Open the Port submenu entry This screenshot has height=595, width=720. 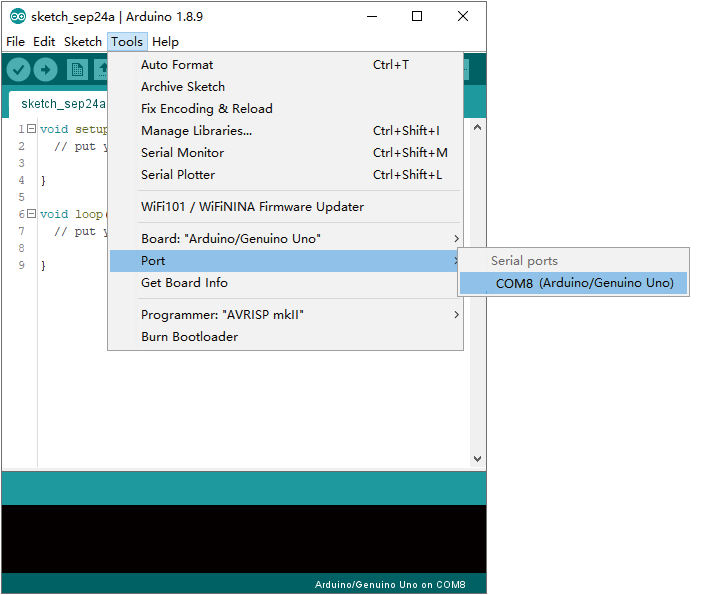(285, 261)
